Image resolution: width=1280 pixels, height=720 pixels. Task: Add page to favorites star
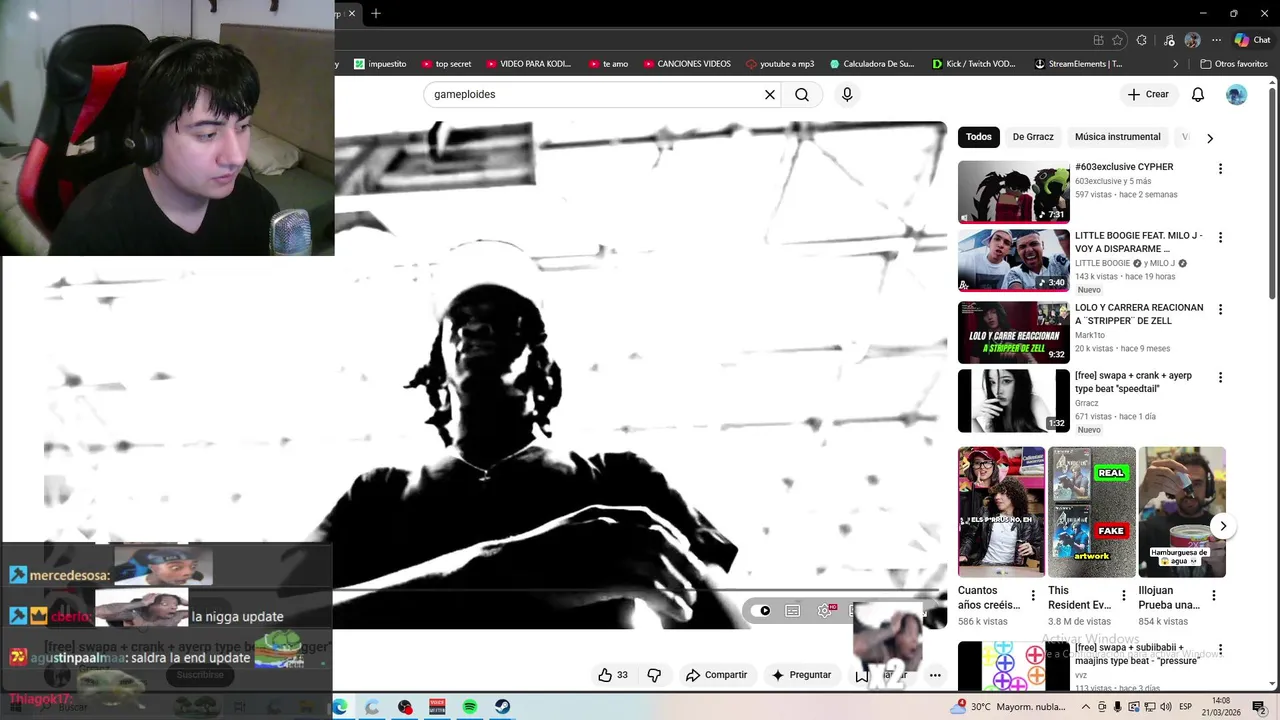(1118, 40)
